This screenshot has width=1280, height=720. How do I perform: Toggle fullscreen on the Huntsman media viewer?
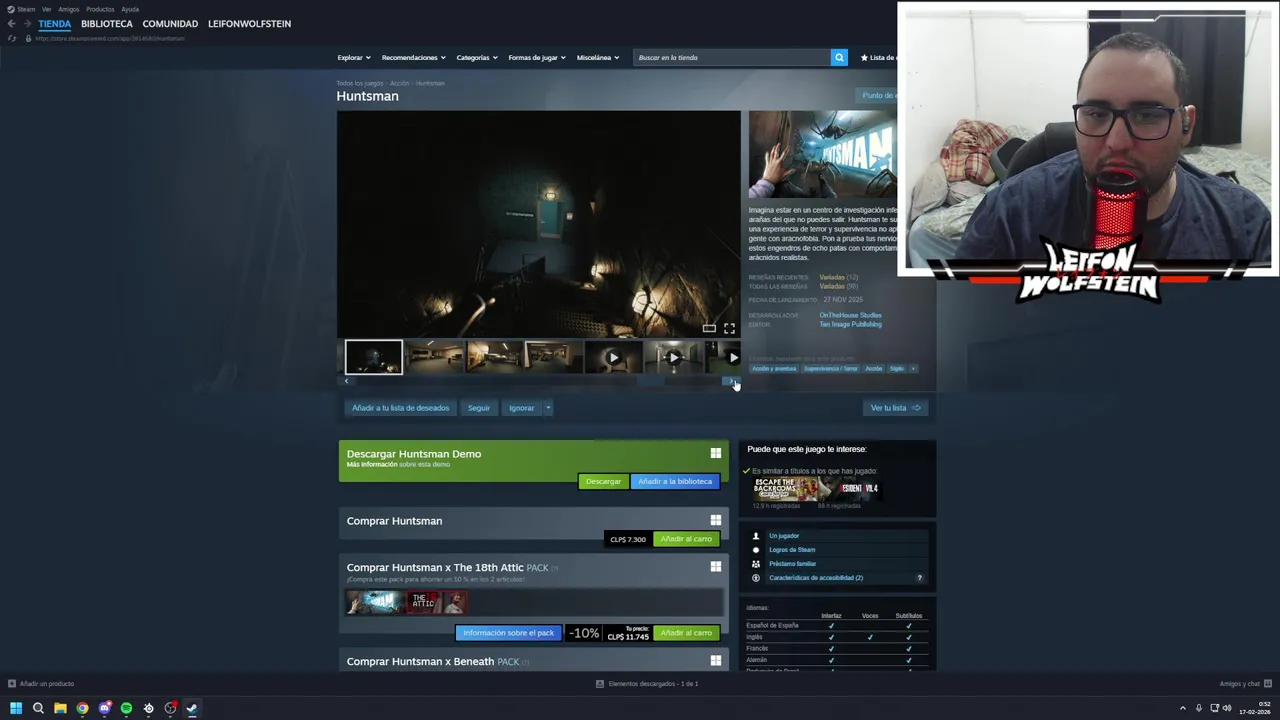pos(729,328)
